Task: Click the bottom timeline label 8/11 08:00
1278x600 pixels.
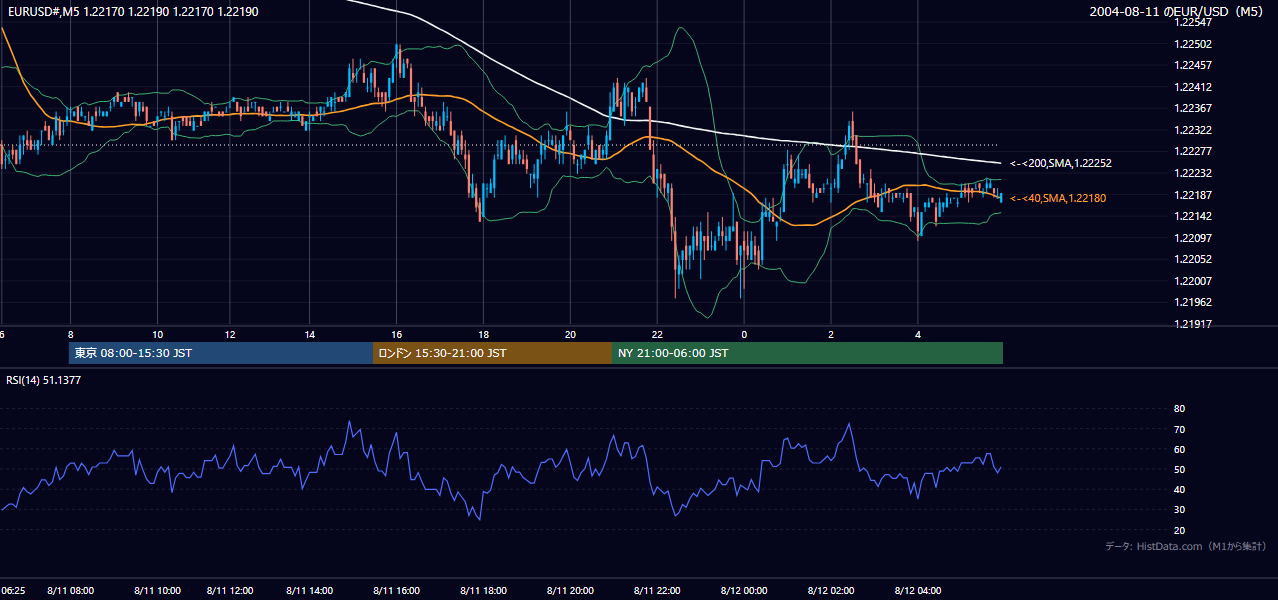Action: coord(70,590)
